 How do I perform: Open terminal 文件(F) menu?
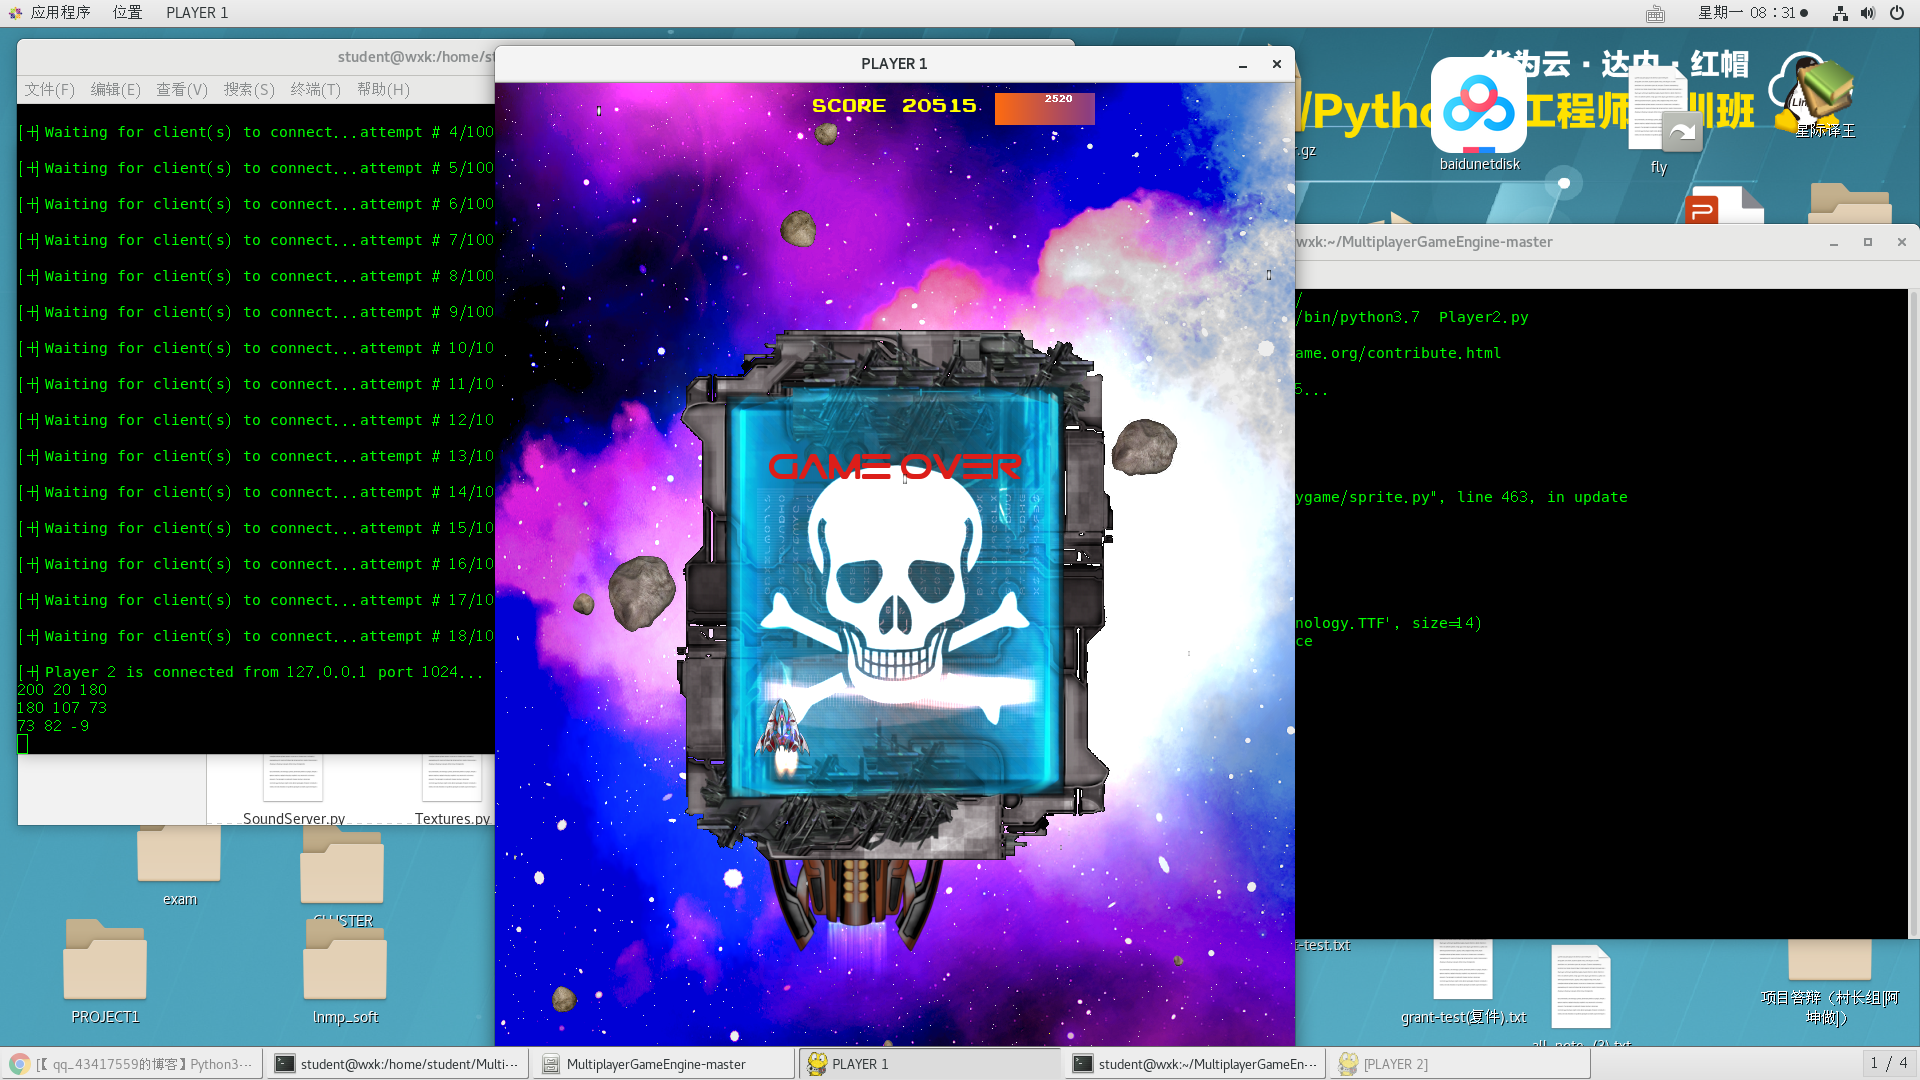[50, 90]
